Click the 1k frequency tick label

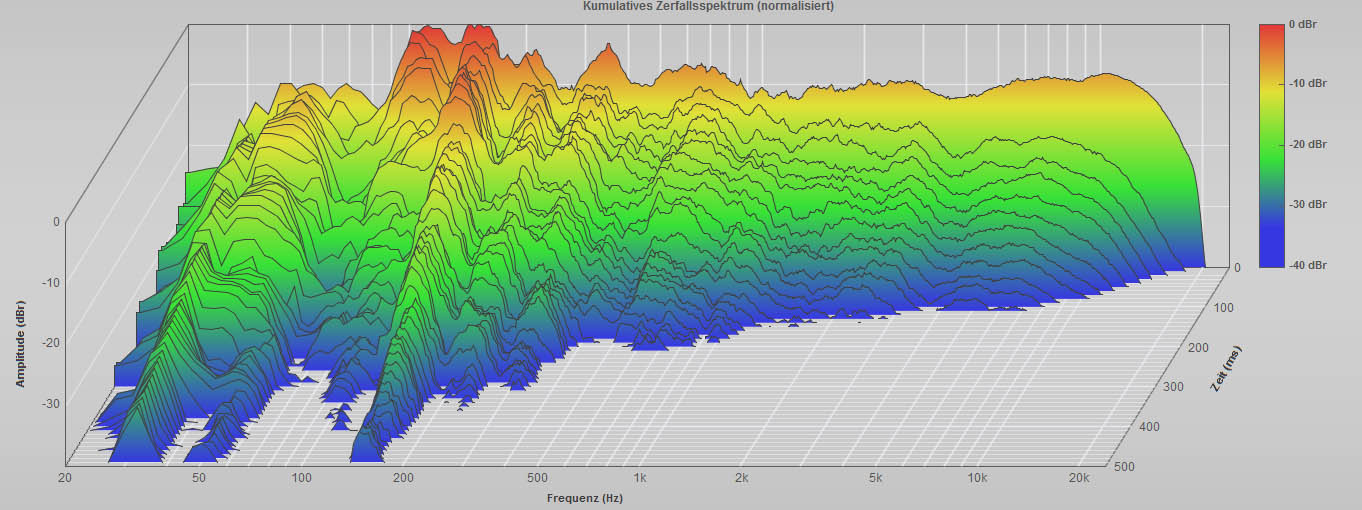point(640,479)
